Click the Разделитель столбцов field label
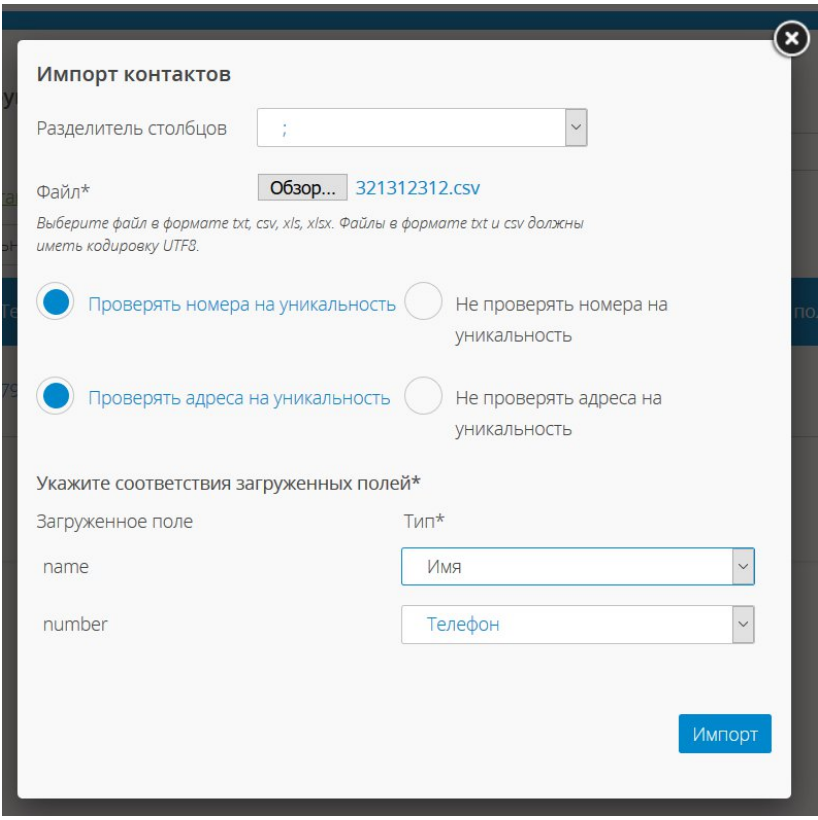Image resolution: width=818 pixels, height=820 pixels. pyautogui.click(x=131, y=128)
